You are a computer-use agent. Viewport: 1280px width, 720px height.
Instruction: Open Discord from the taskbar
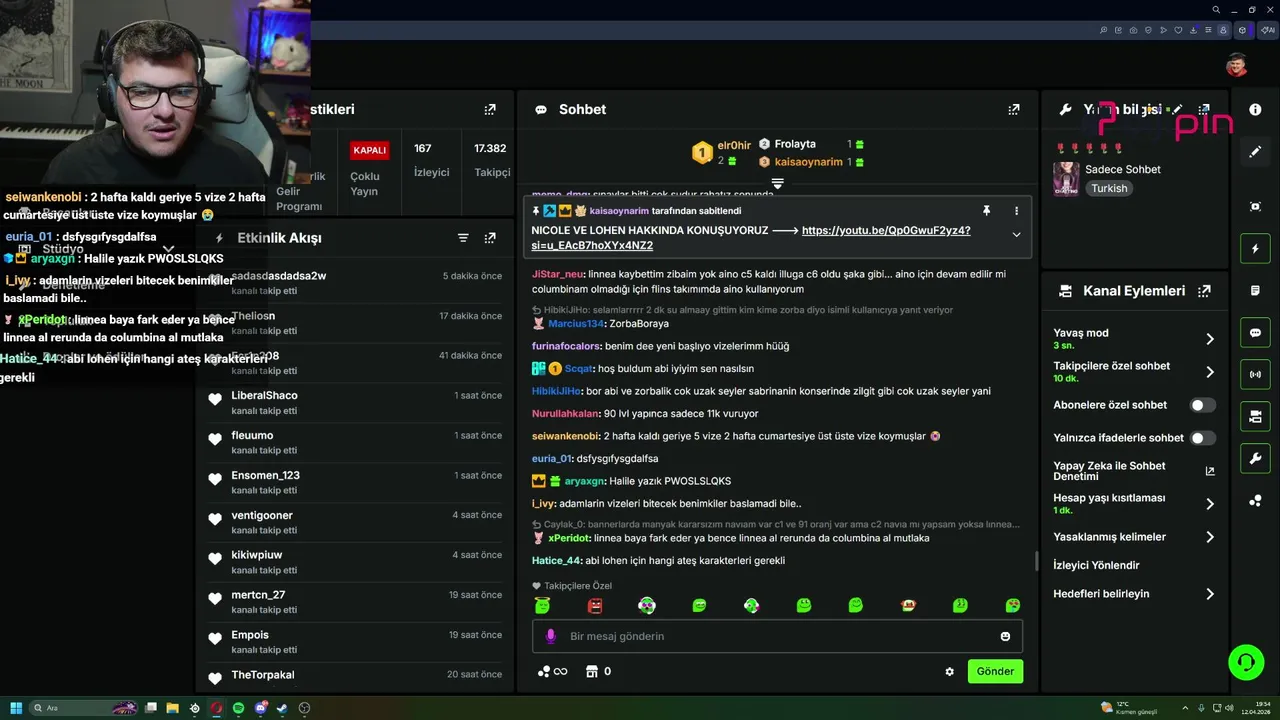pos(260,708)
